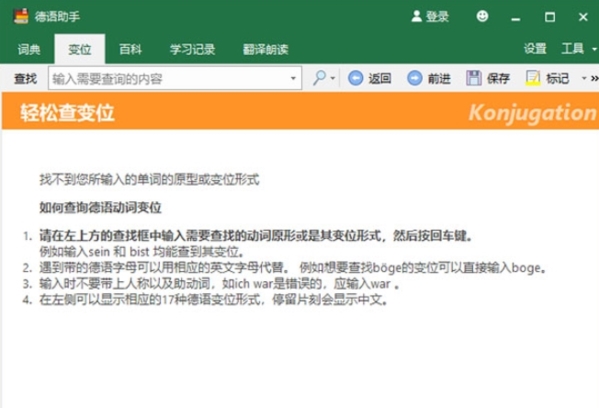
Task: Click the 查找 label beside the search box
Action: [x=26, y=79]
